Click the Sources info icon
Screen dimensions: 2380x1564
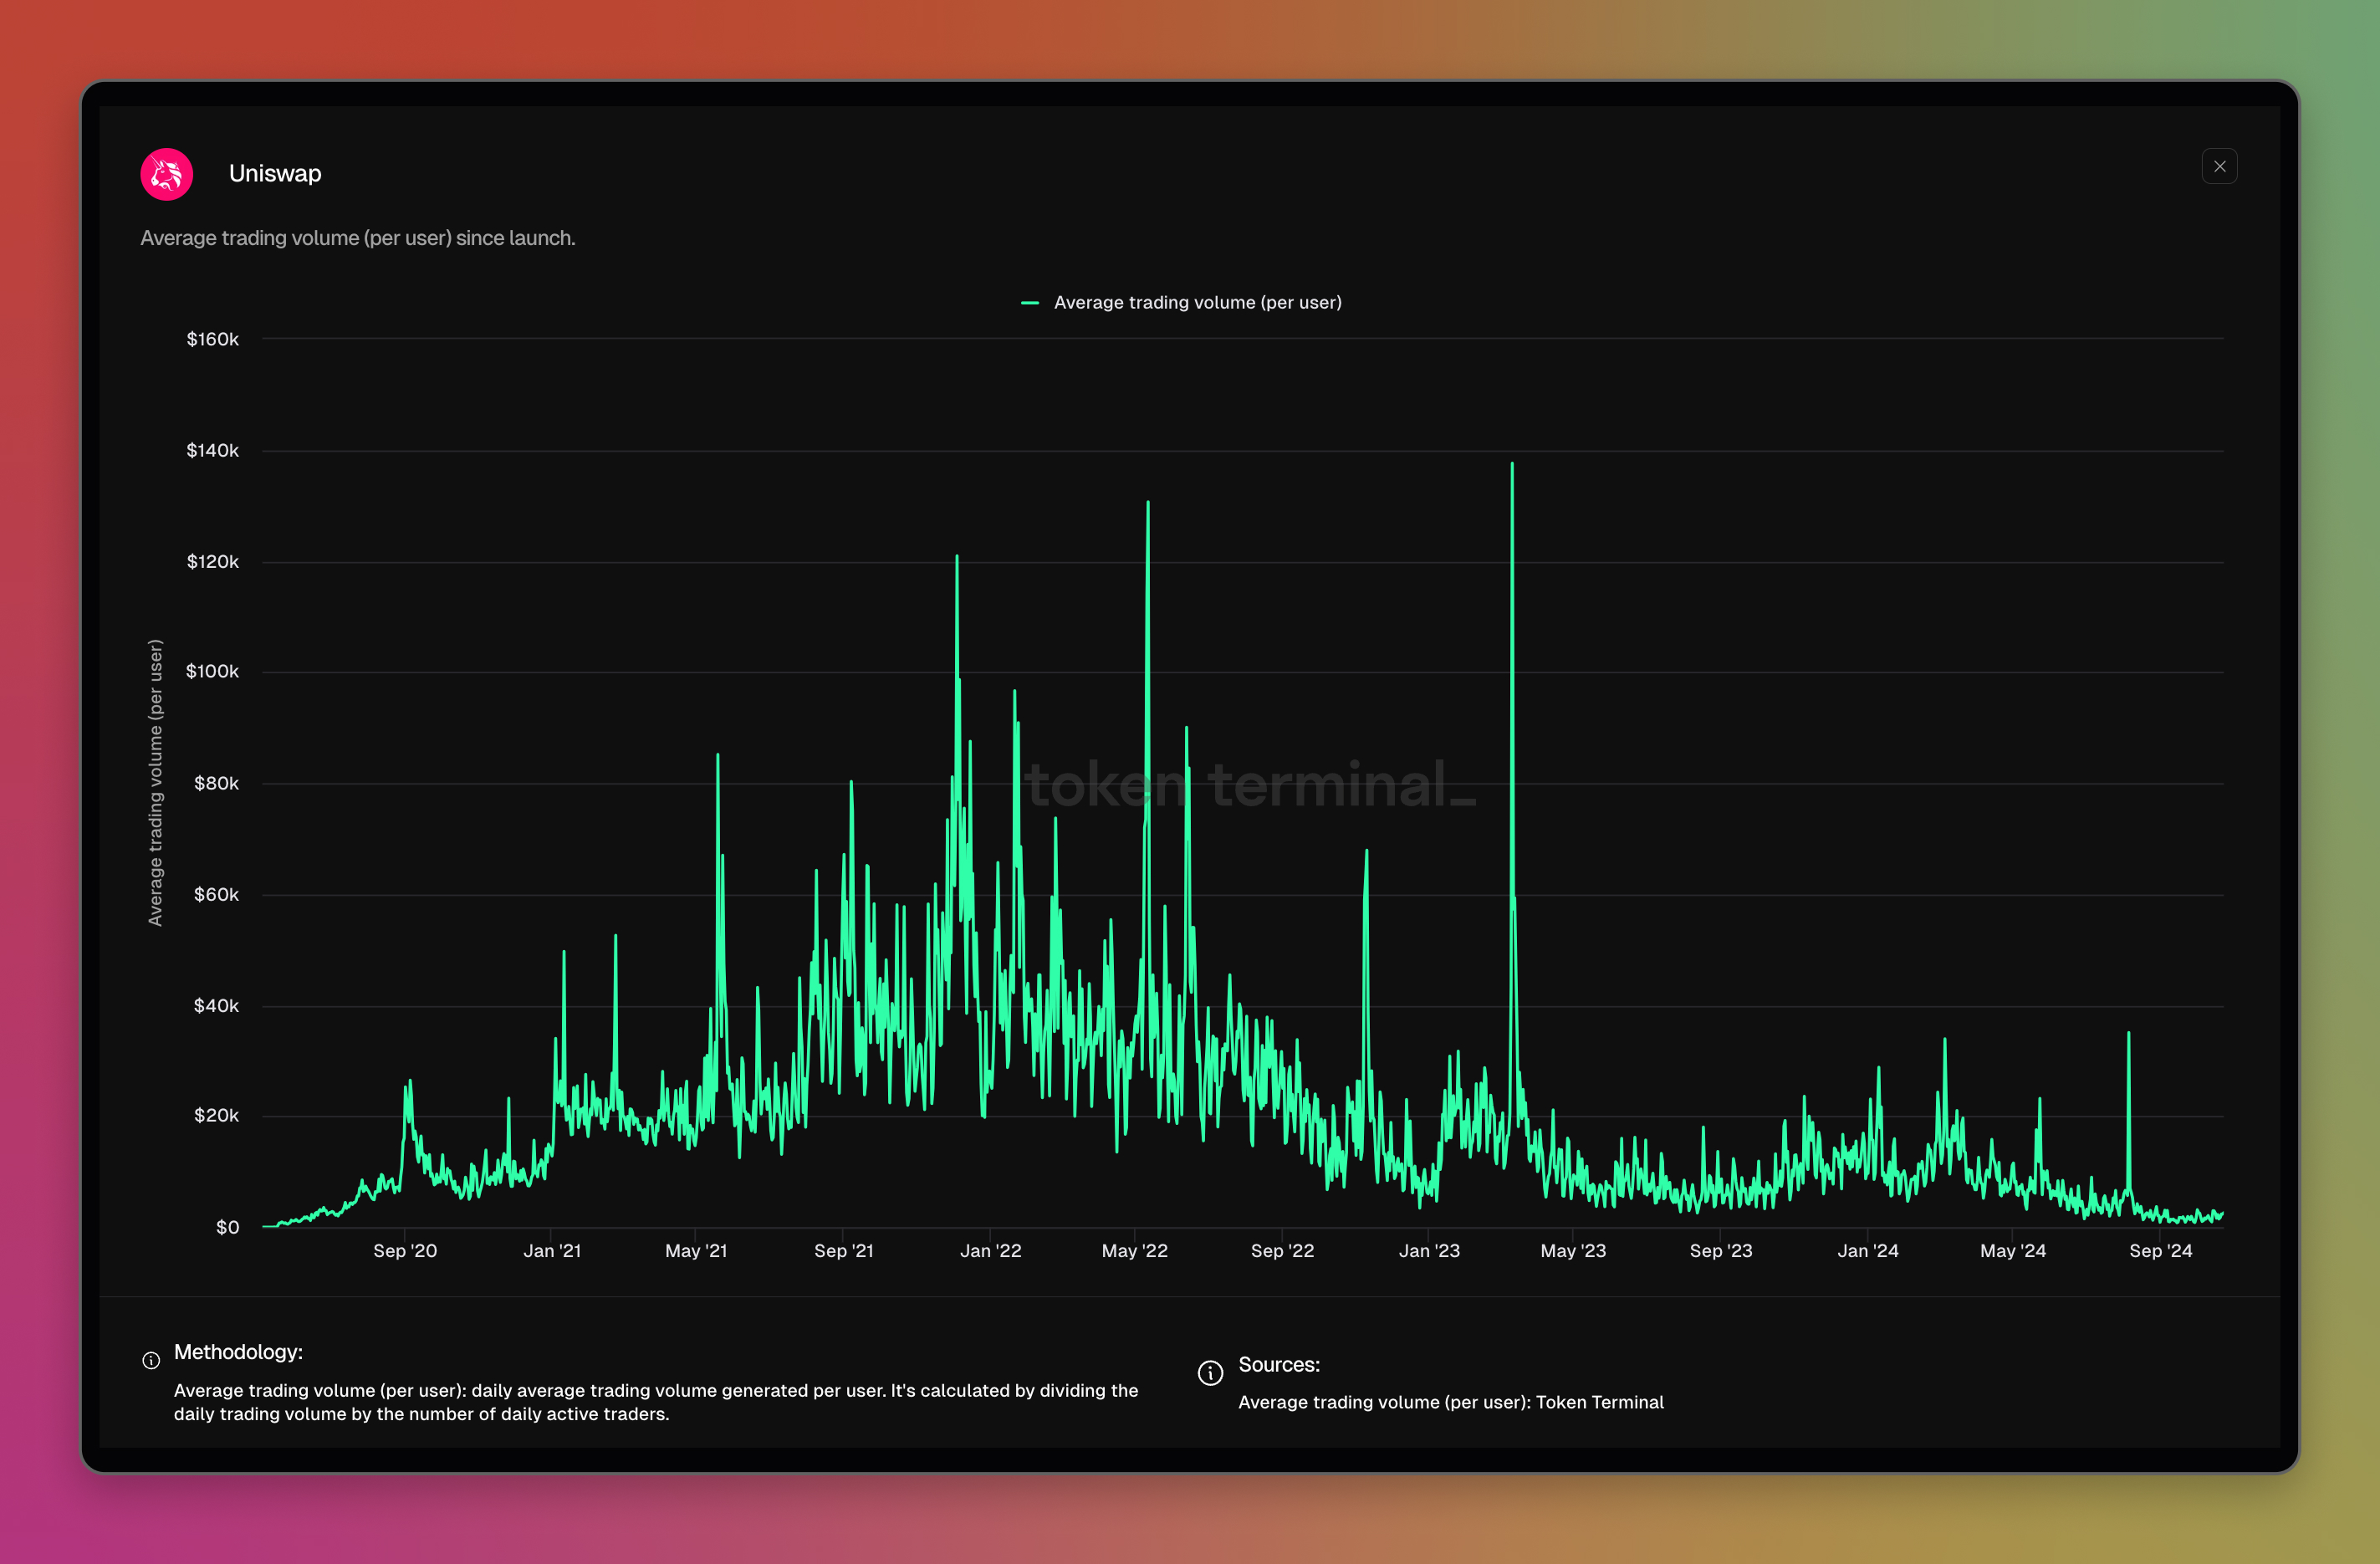coord(1210,1372)
